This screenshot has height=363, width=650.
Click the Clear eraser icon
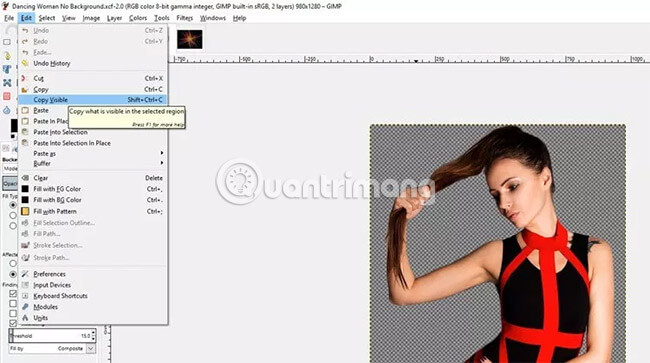click(25, 178)
